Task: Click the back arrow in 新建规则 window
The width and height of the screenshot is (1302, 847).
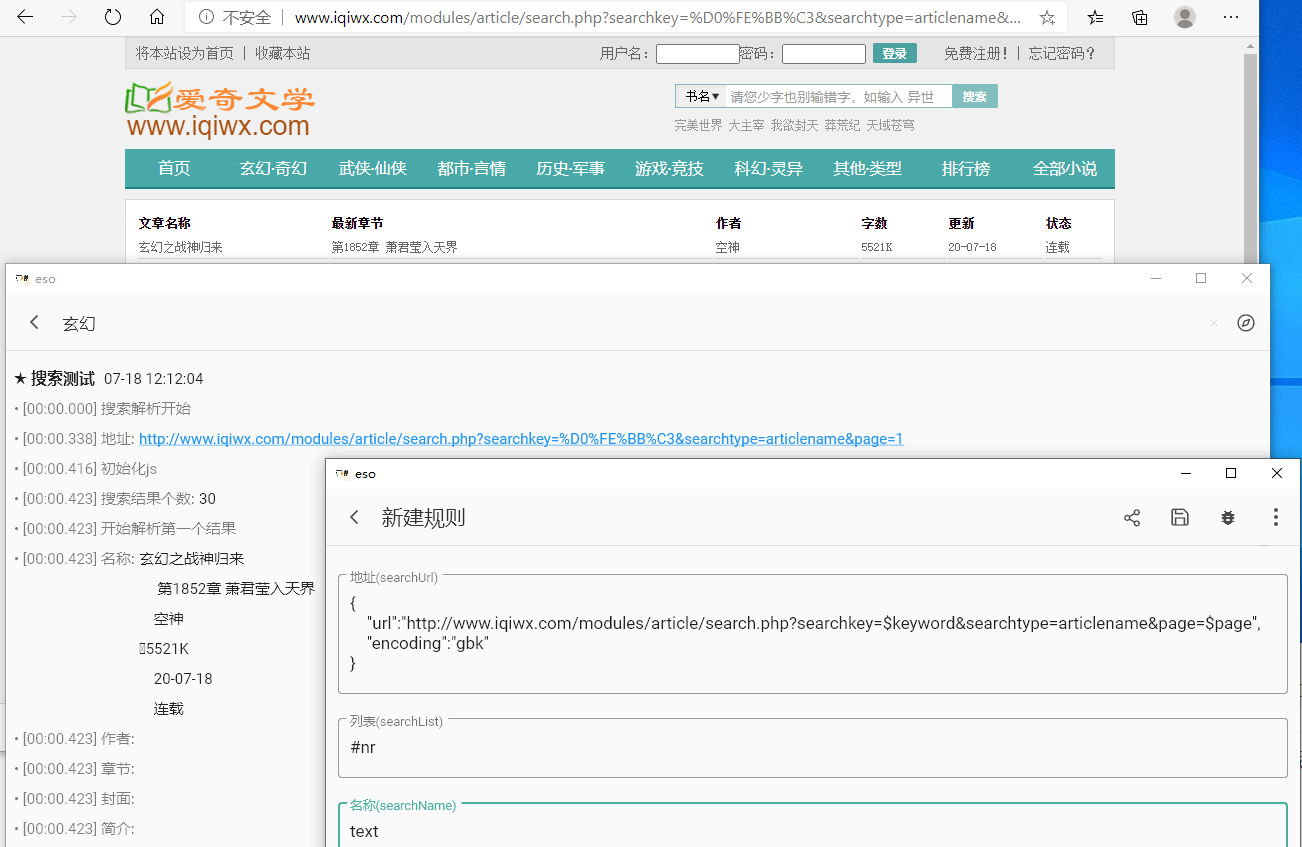Action: (355, 518)
